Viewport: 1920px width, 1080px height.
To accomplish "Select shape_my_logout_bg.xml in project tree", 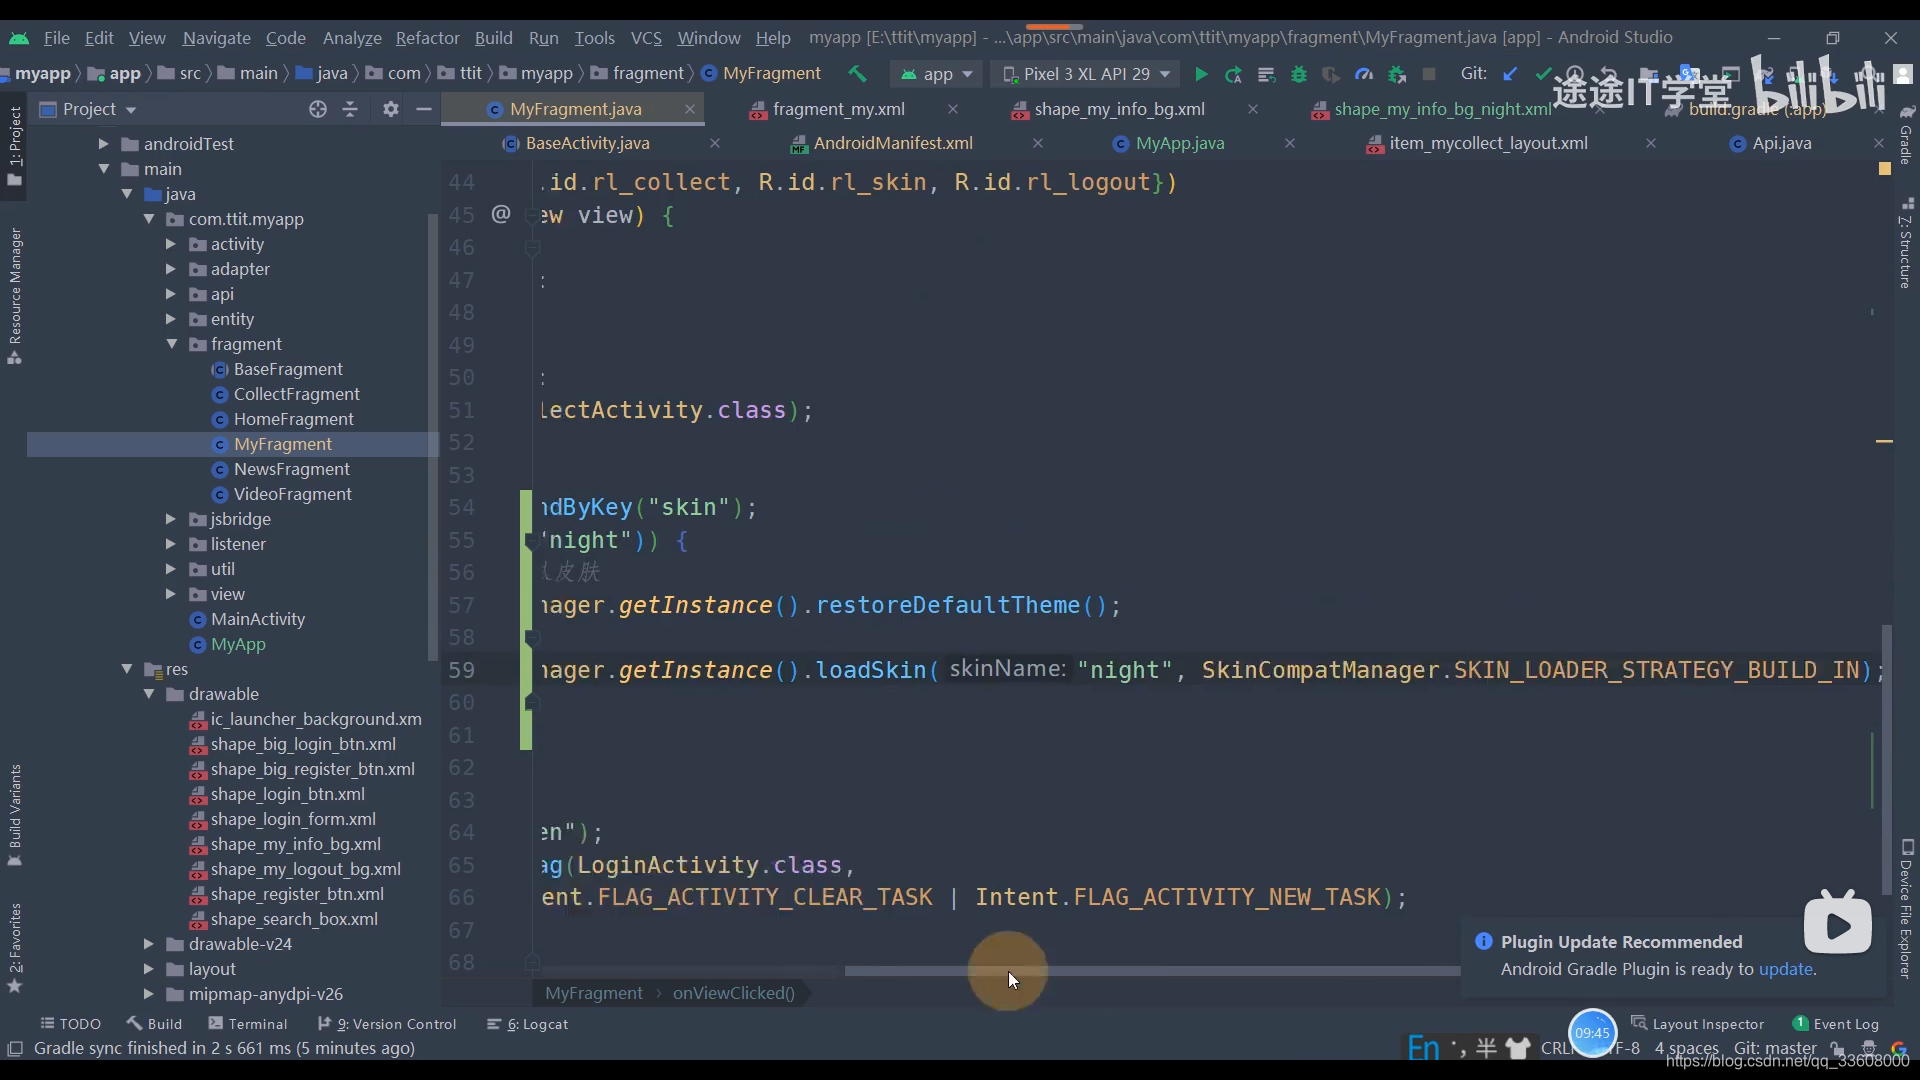I will (x=305, y=869).
